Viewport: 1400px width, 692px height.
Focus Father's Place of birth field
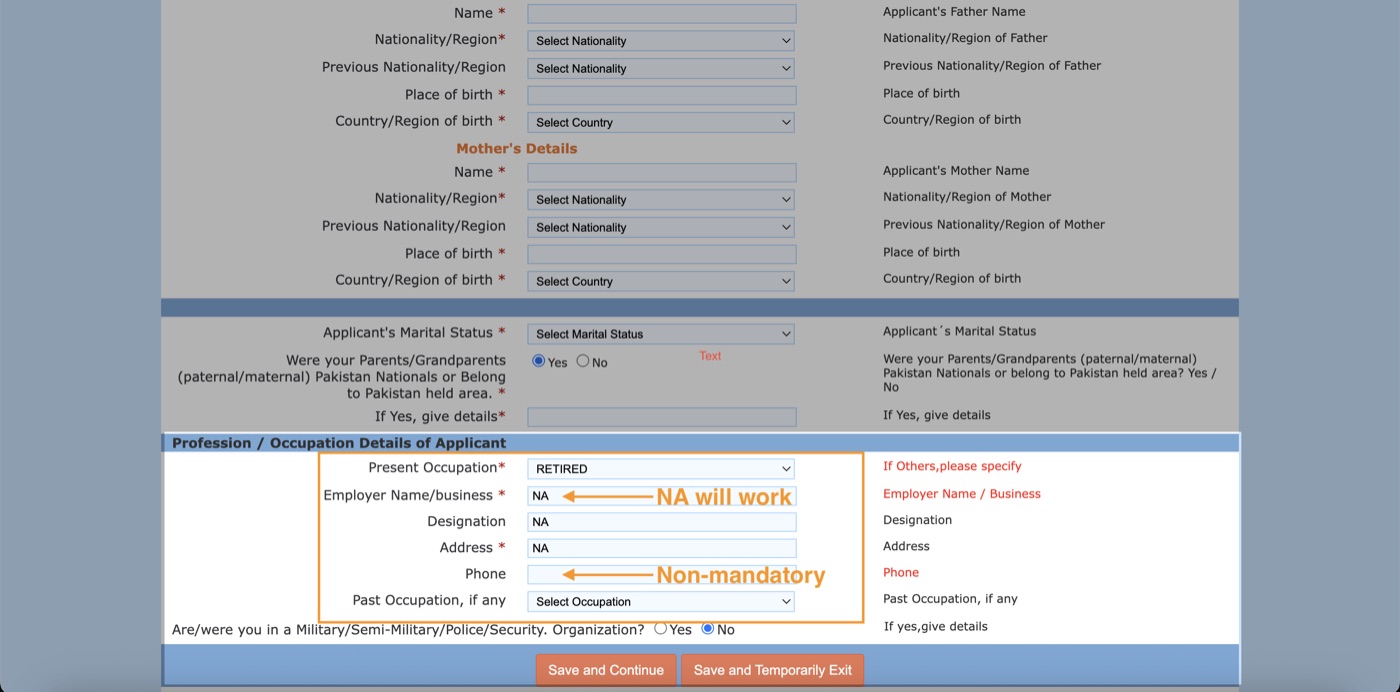point(662,95)
